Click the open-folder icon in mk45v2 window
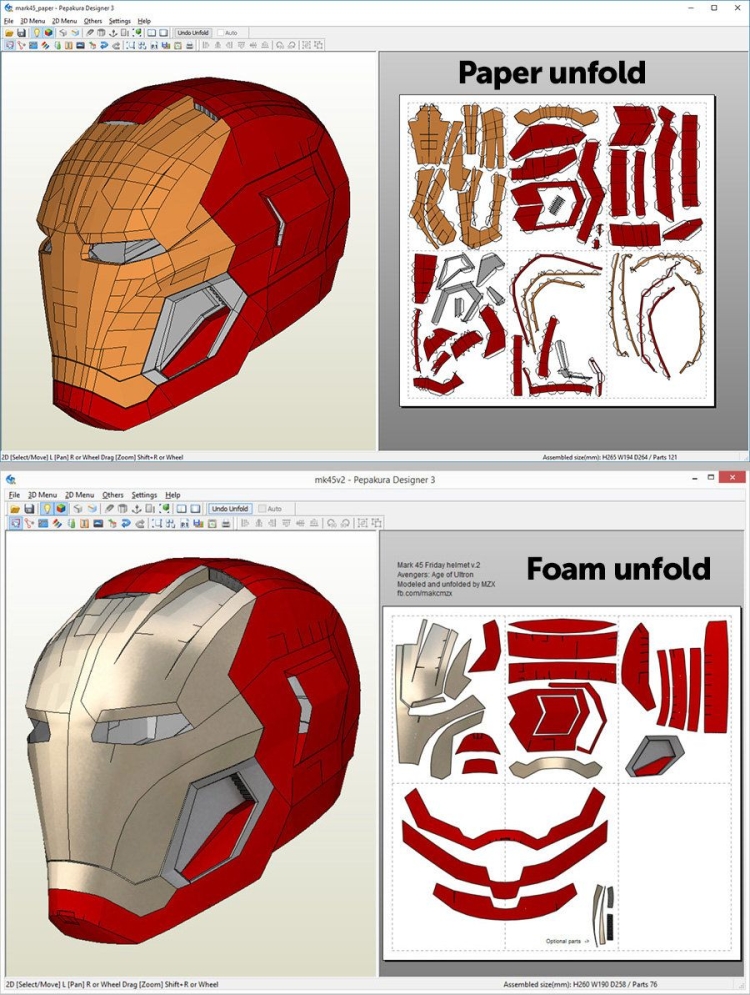750x995 pixels. [x=15, y=508]
